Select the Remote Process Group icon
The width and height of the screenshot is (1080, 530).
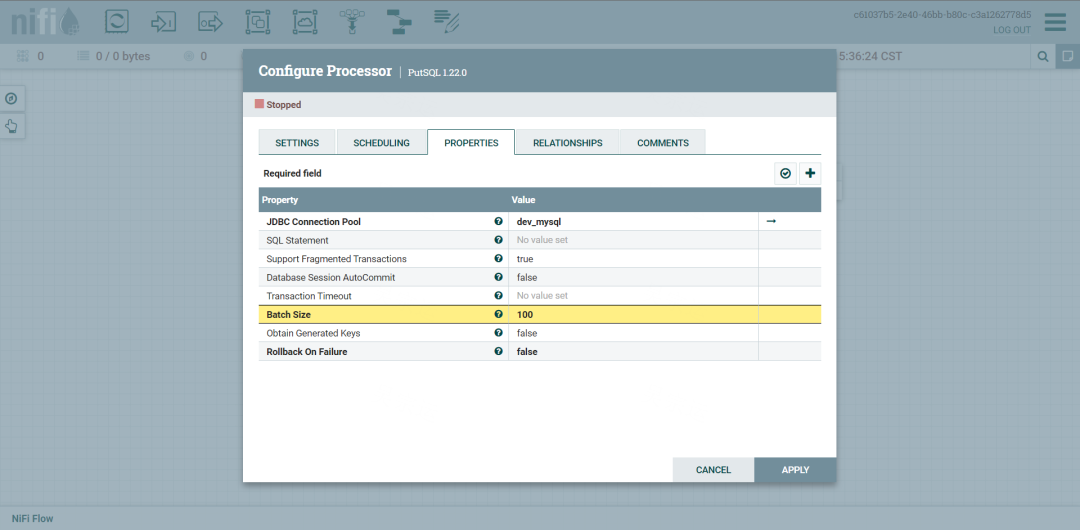tap(304, 22)
